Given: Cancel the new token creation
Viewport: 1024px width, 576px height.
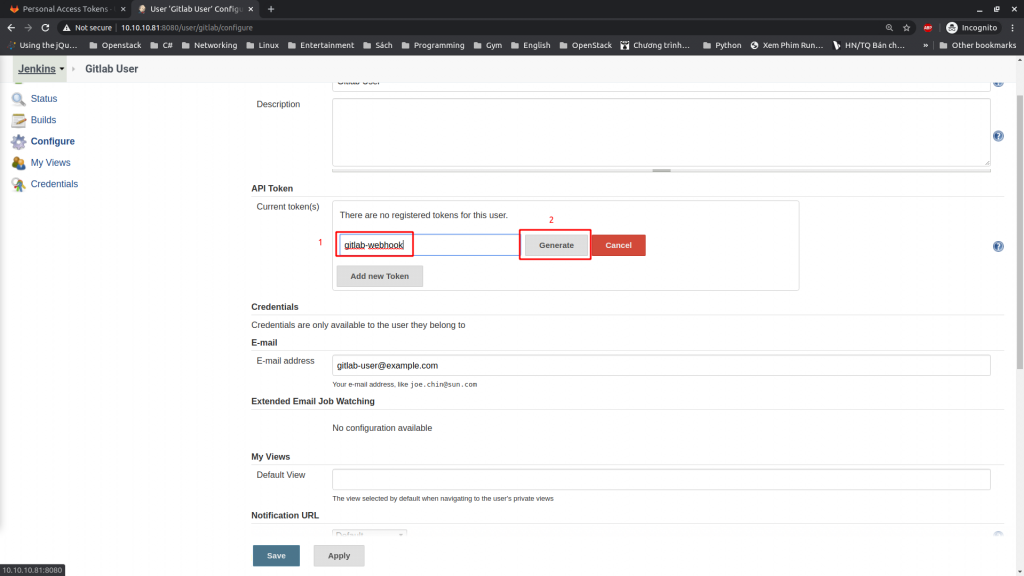Looking at the screenshot, I should [618, 245].
